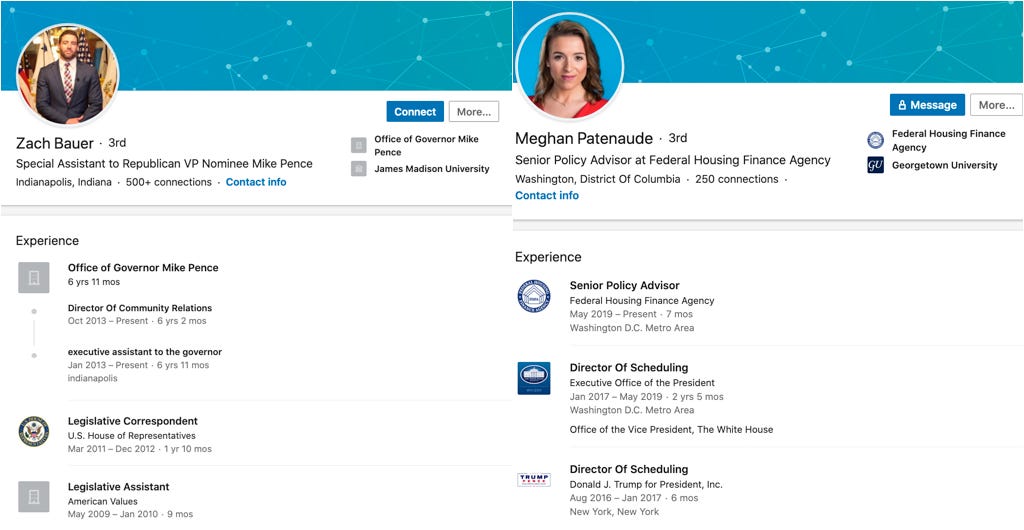Click the lock icon on Message button
The height and width of the screenshot is (530, 1024).
click(902, 105)
